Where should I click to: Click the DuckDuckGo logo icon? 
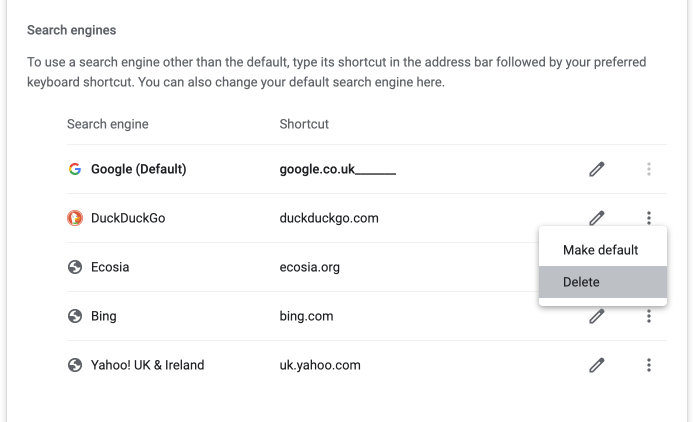(75, 218)
